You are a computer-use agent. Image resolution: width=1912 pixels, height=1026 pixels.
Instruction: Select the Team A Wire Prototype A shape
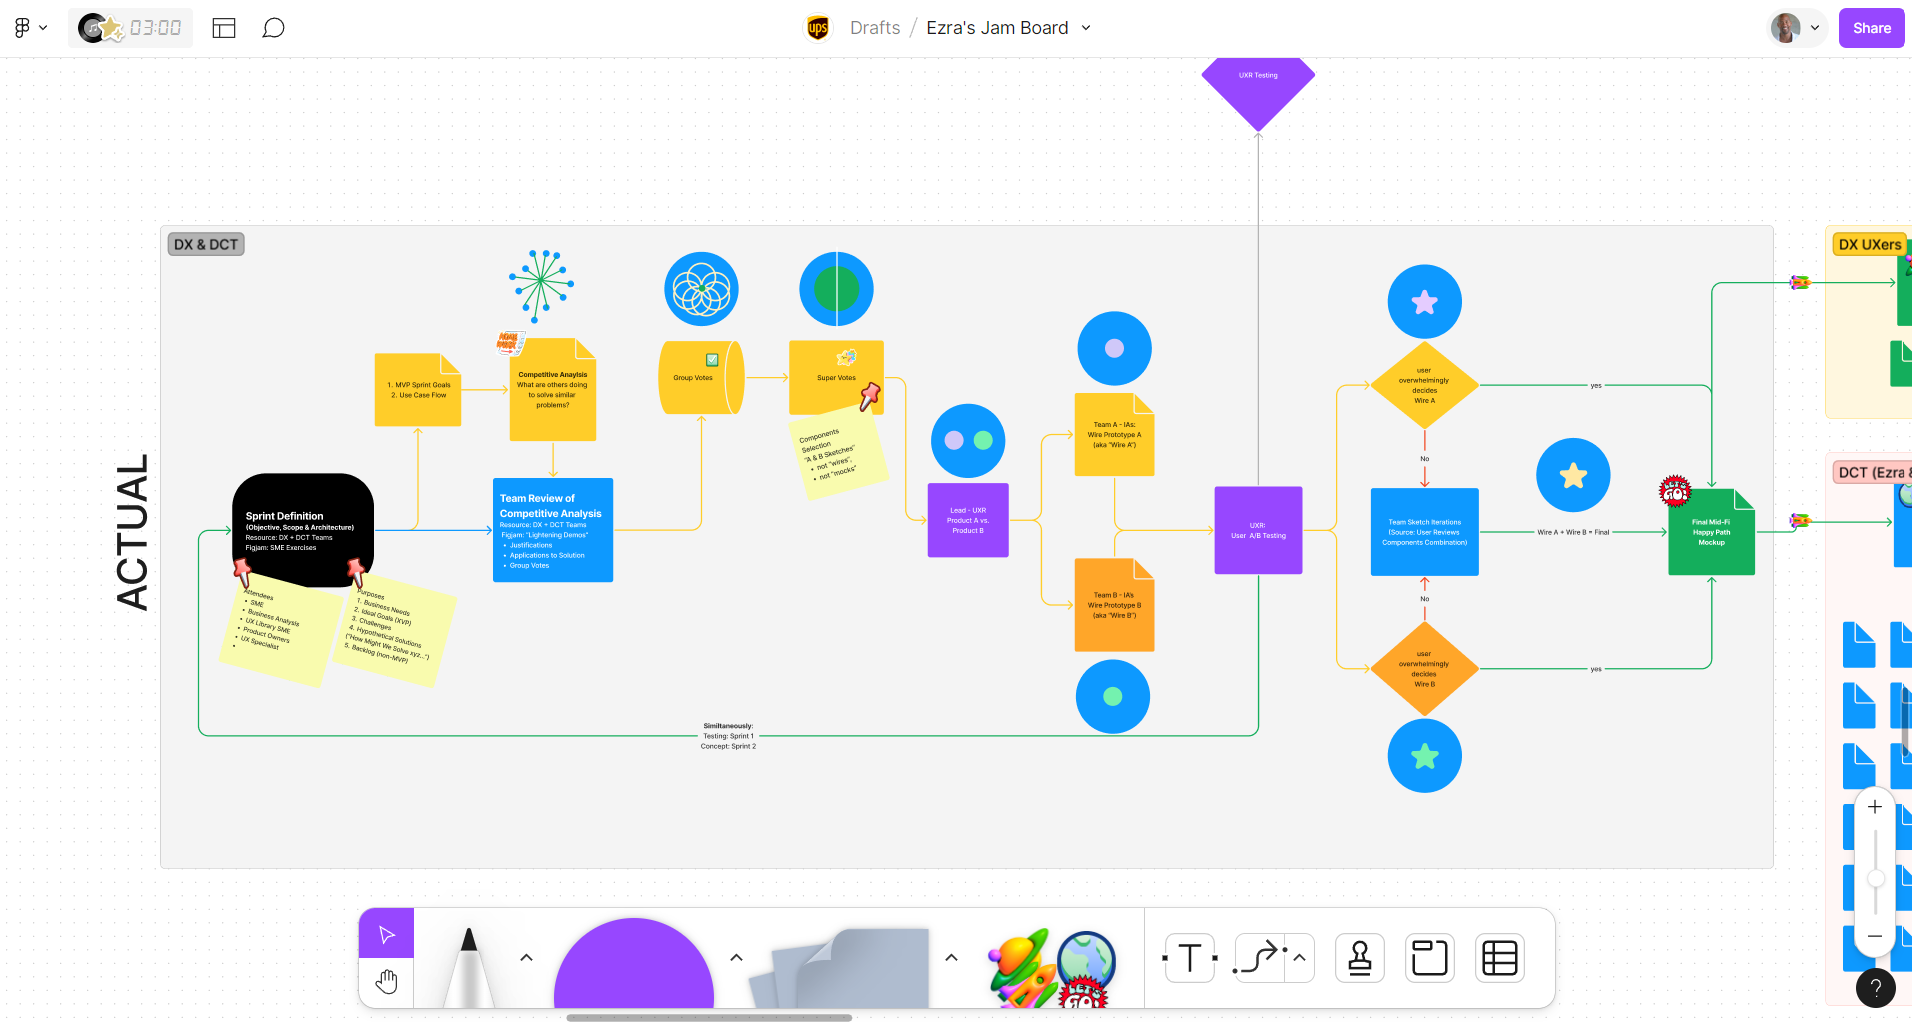[1114, 434]
